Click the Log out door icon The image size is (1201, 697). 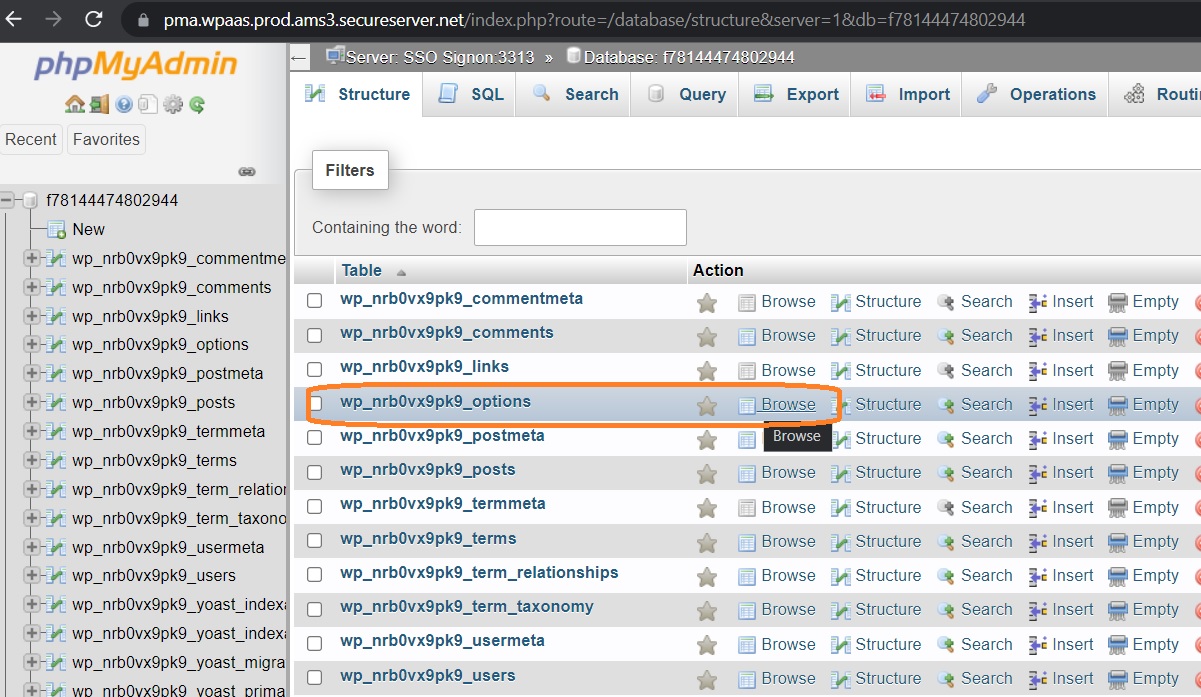tap(99, 104)
